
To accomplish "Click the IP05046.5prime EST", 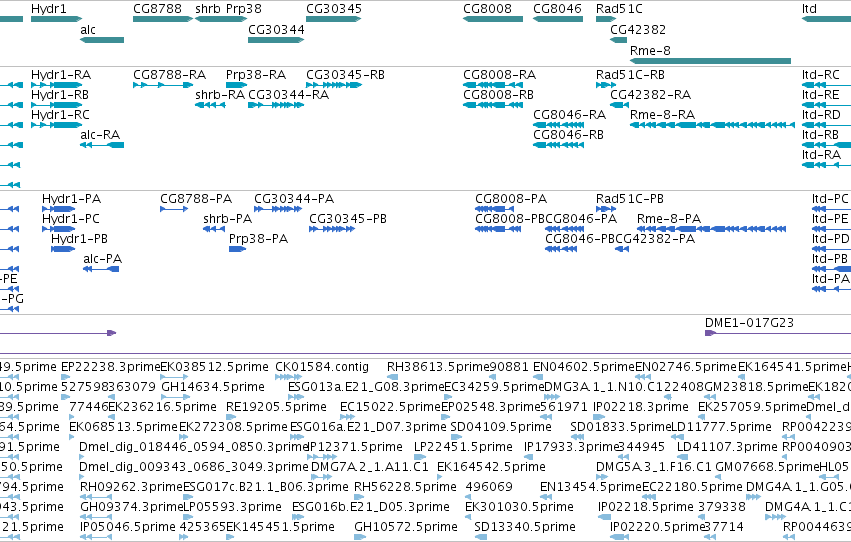I will click(96, 537).
